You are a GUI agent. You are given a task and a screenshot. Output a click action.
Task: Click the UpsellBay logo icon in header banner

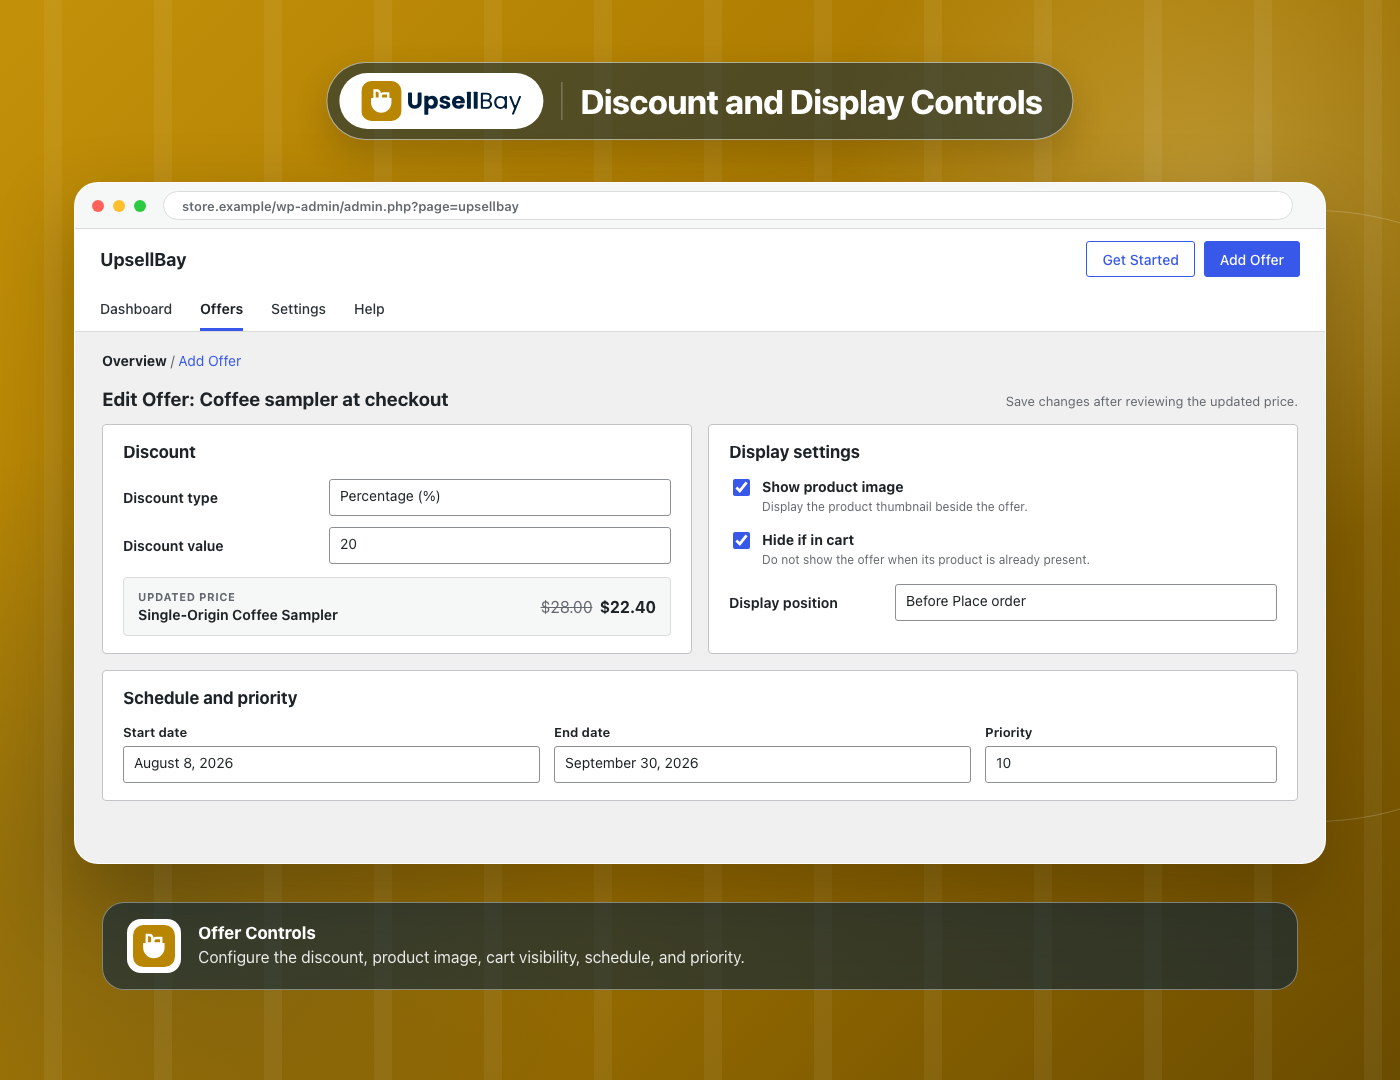tap(381, 101)
